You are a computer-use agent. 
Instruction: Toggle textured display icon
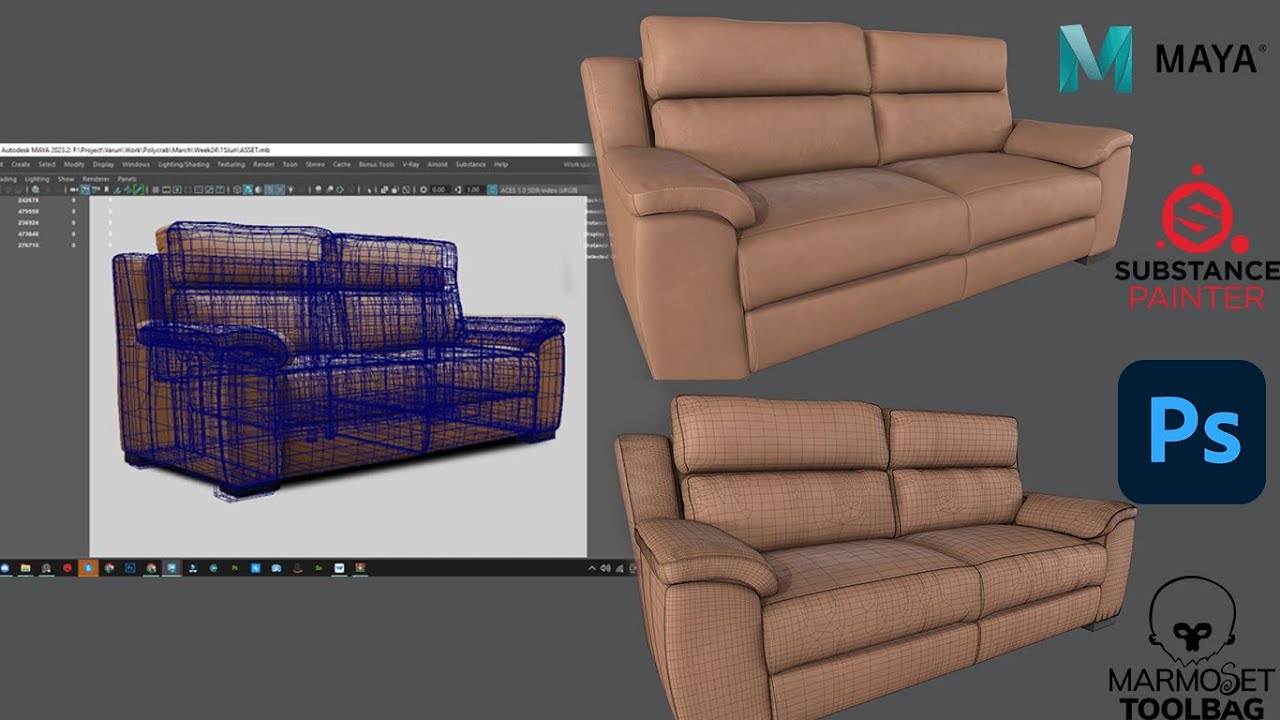(x=280, y=189)
